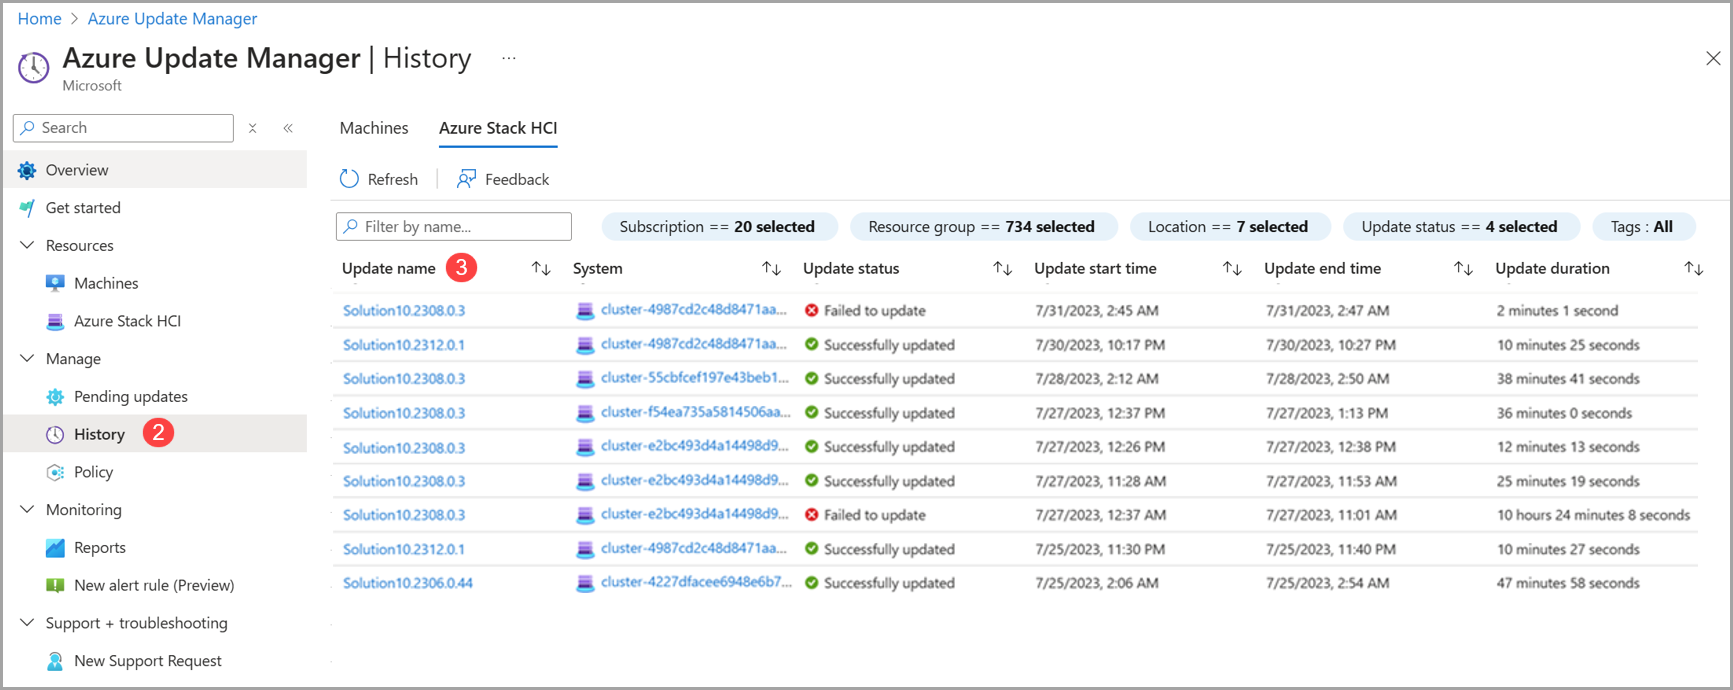Collapse Support + troubleshooting section chevron
This screenshot has height=690, width=1733.
(x=27, y=623)
